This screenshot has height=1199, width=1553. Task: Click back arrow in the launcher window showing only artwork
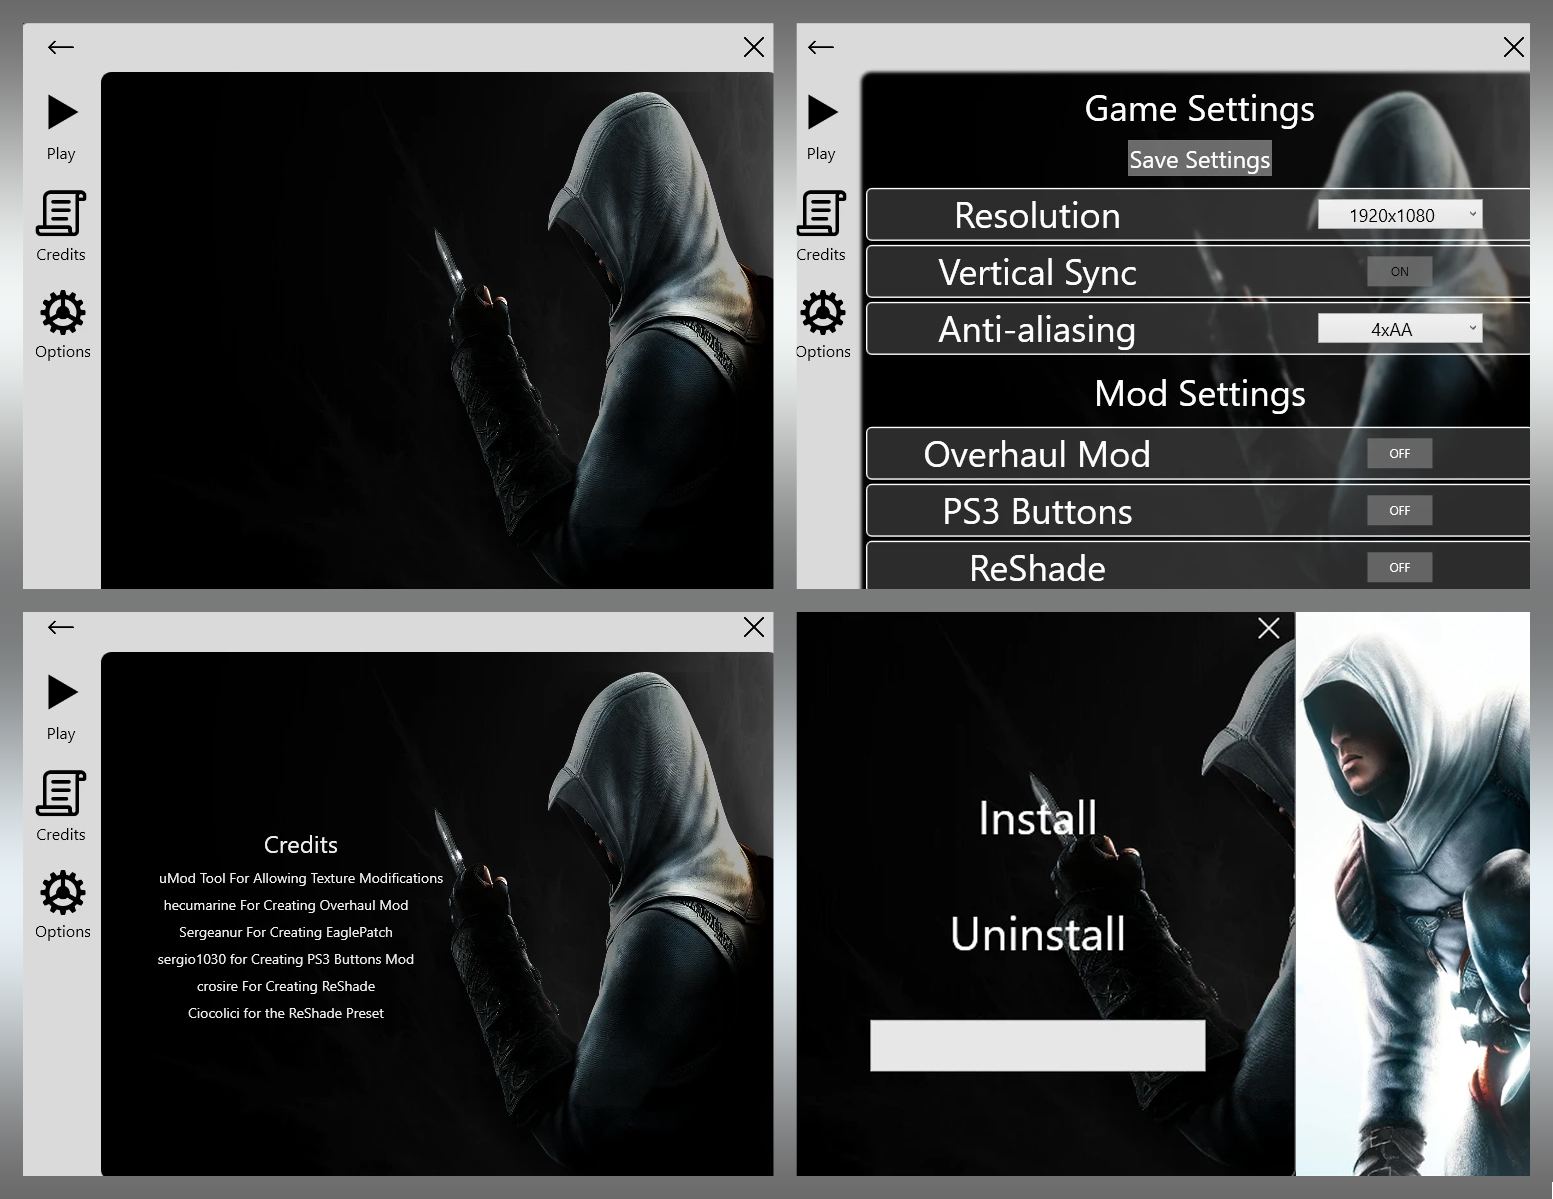[61, 47]
